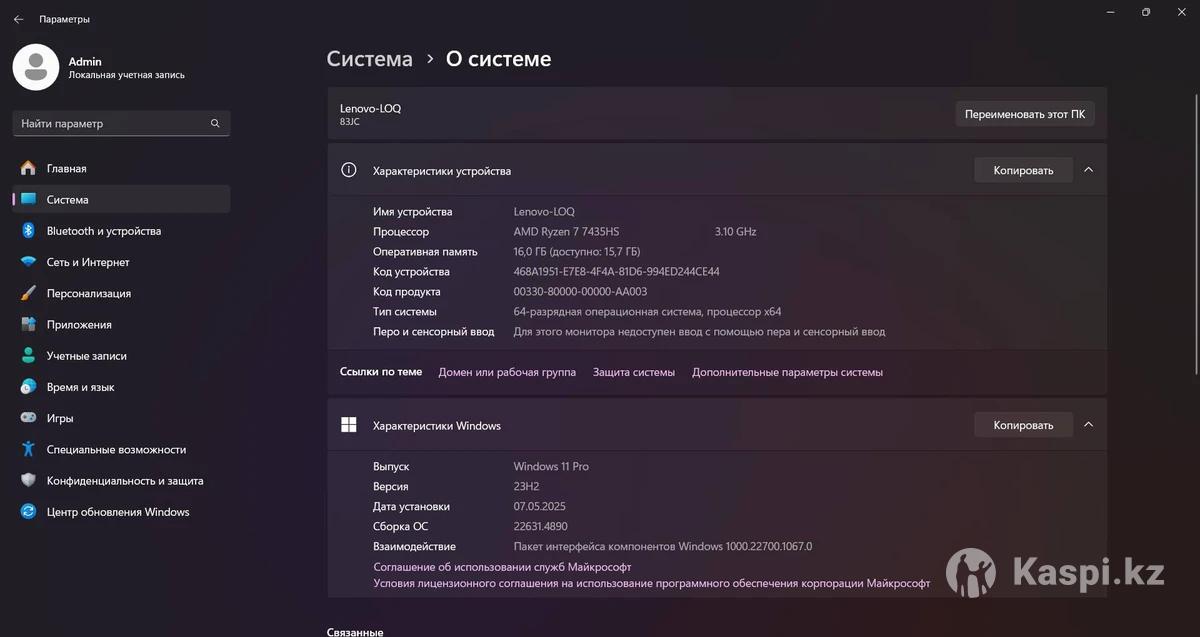Click the Bluetooth icon in the sidebar
1200x637 pixels.
(28, 231)
